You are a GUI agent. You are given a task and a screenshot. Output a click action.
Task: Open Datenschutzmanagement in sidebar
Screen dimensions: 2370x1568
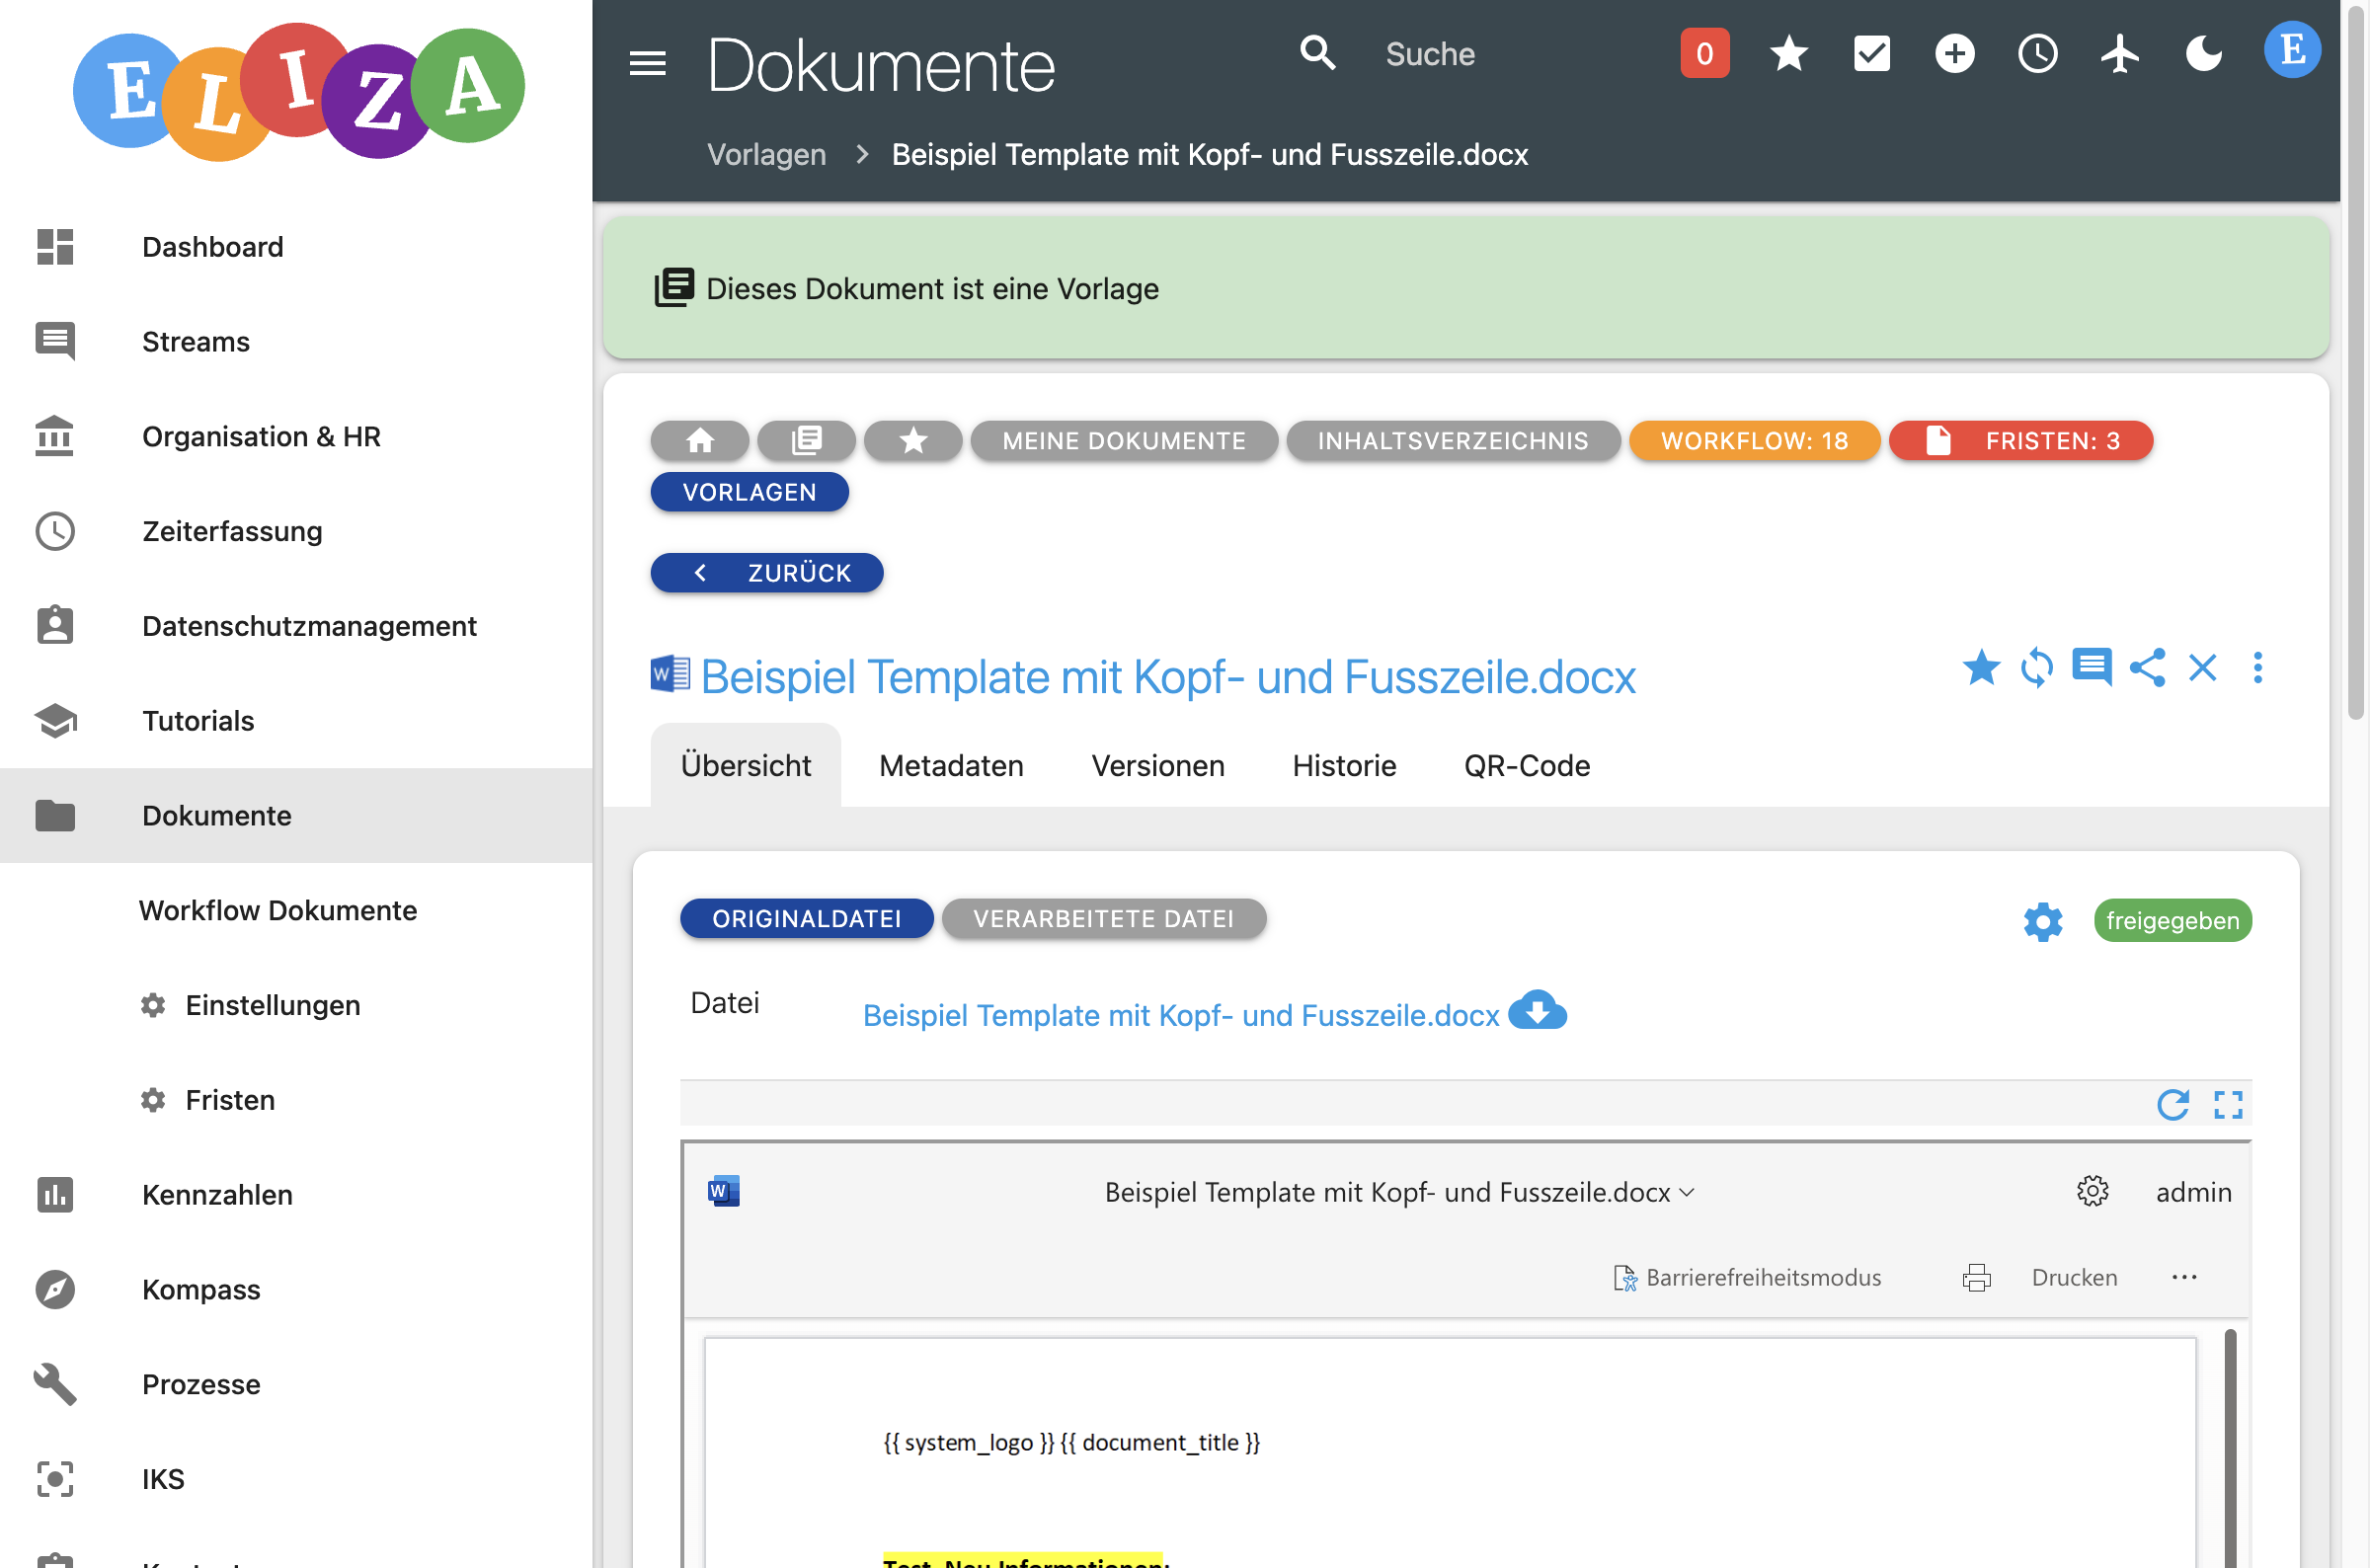(296, 626)
